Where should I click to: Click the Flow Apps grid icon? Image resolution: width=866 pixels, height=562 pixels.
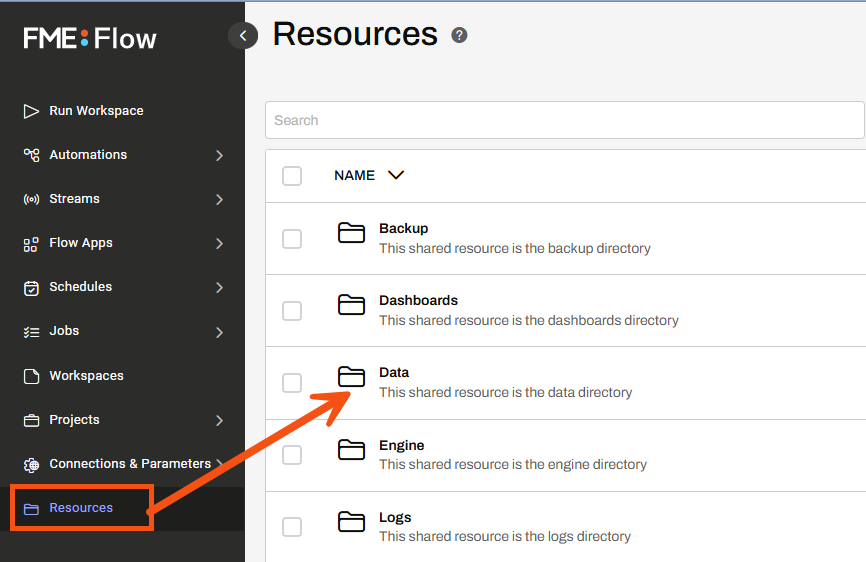pos(31,244)
